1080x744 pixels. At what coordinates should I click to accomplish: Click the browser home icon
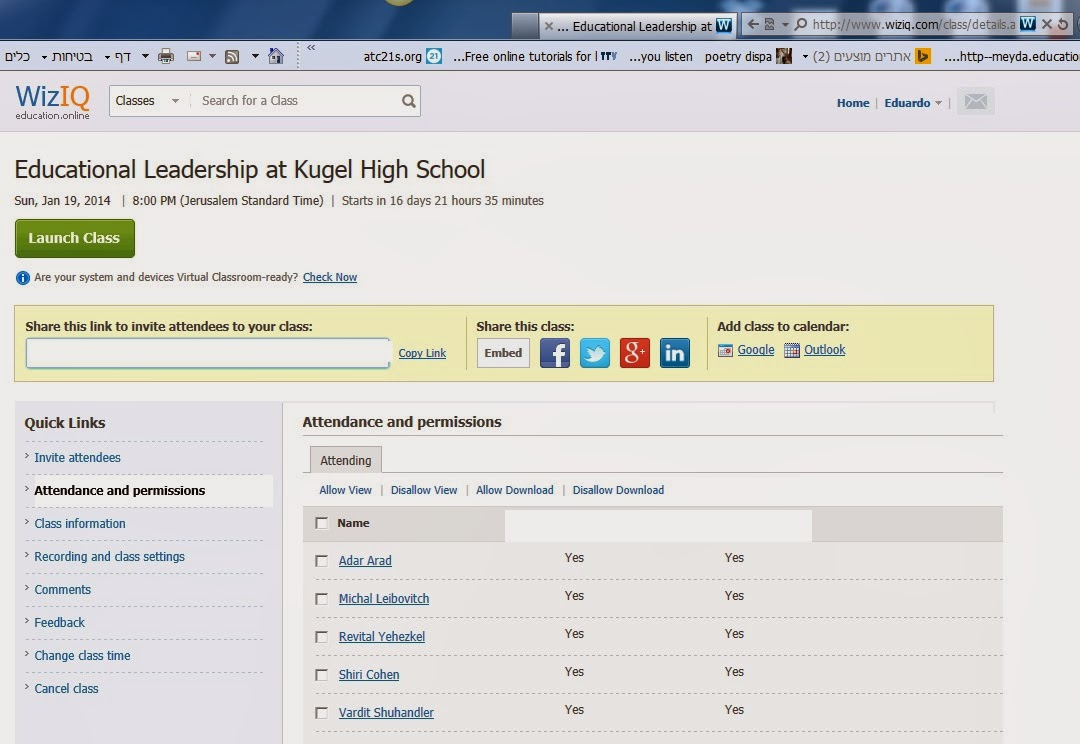[x=276, y=56]
